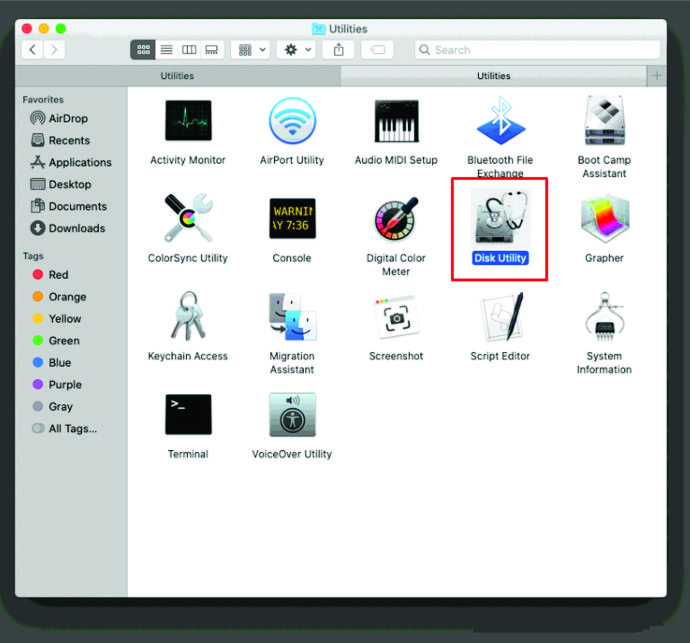Open the Console app icon
This screenshot has width=690, height=643.
coord(292,218)
